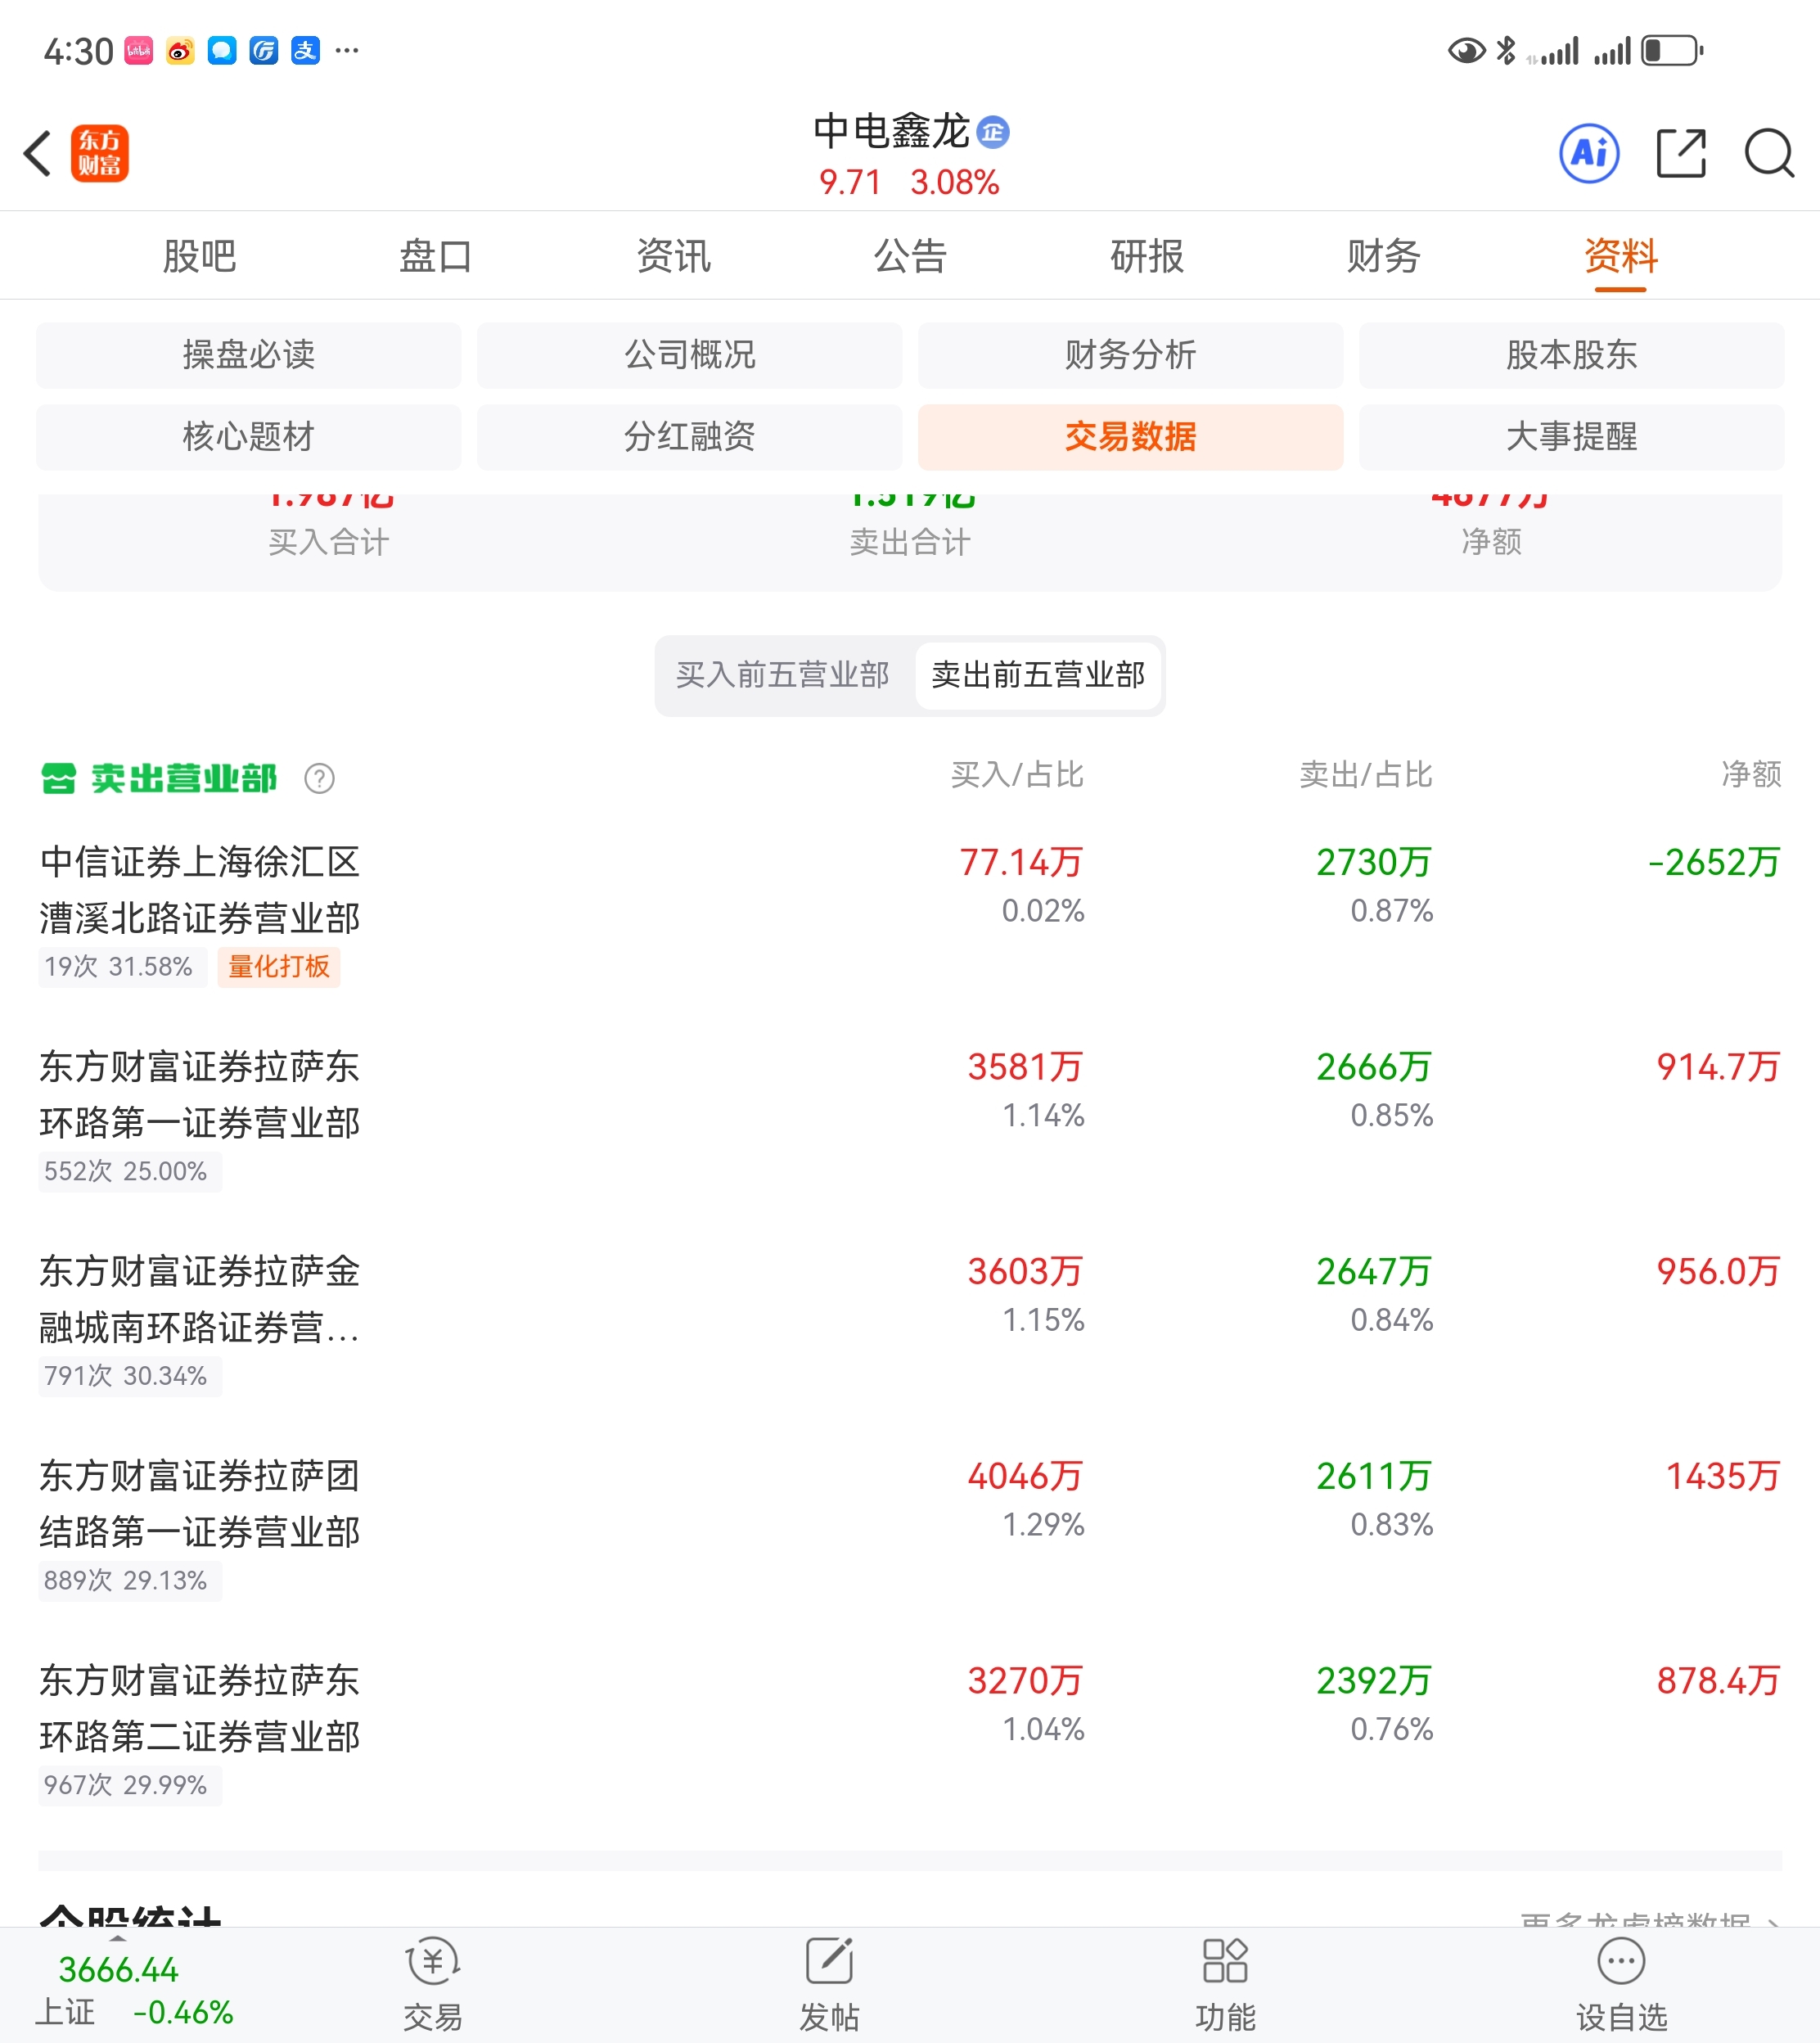Open 股本股东 section
The image size is (1820, 2043).
coord(1572,355)
